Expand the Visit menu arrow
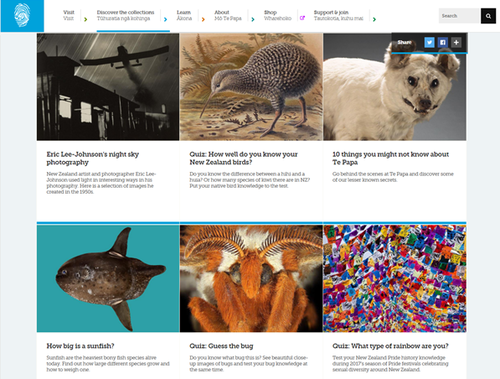 [x=86, y=19]
